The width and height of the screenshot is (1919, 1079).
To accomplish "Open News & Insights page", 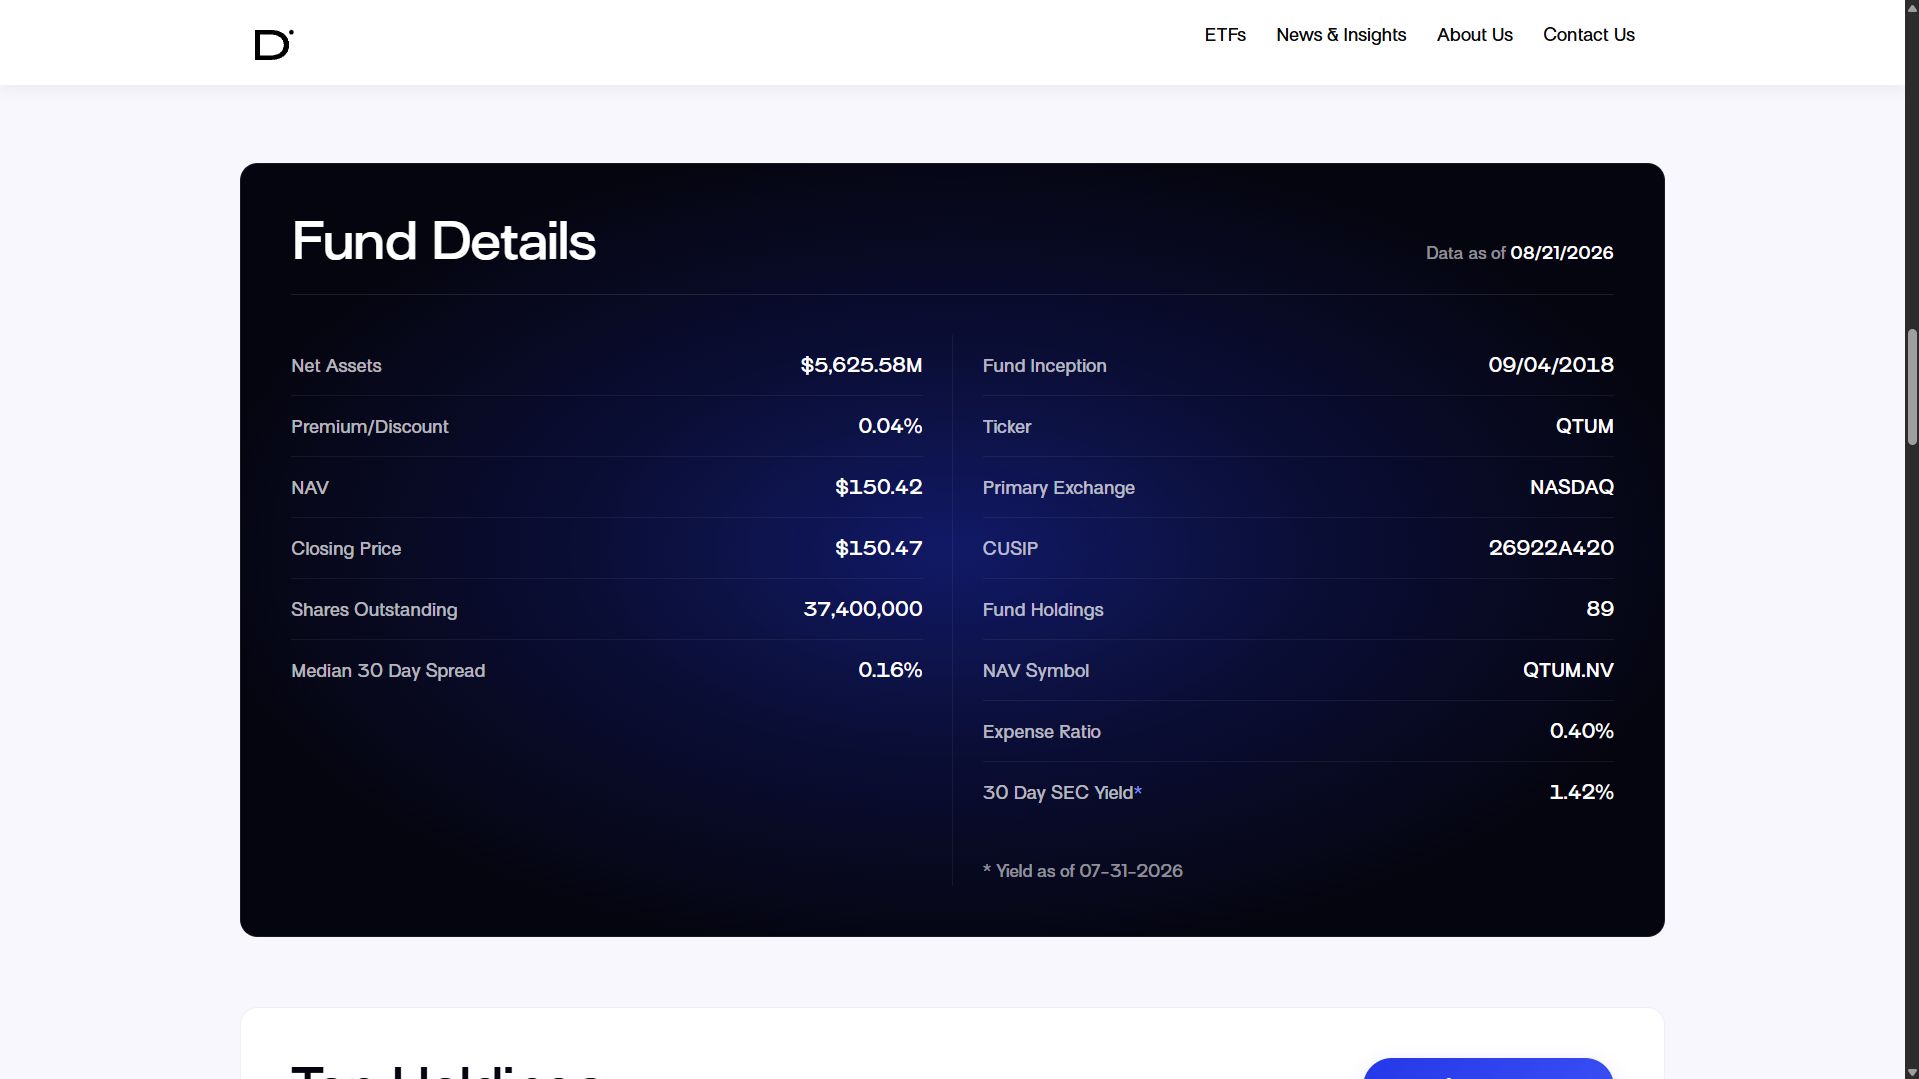I will (x=1341, y=35).
